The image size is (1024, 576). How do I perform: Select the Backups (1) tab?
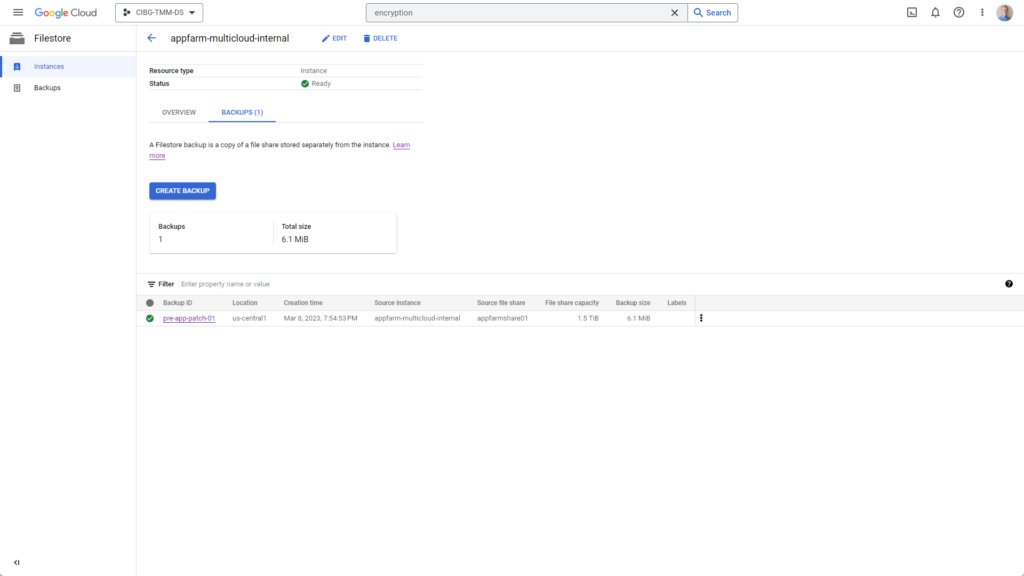point(242,112)
